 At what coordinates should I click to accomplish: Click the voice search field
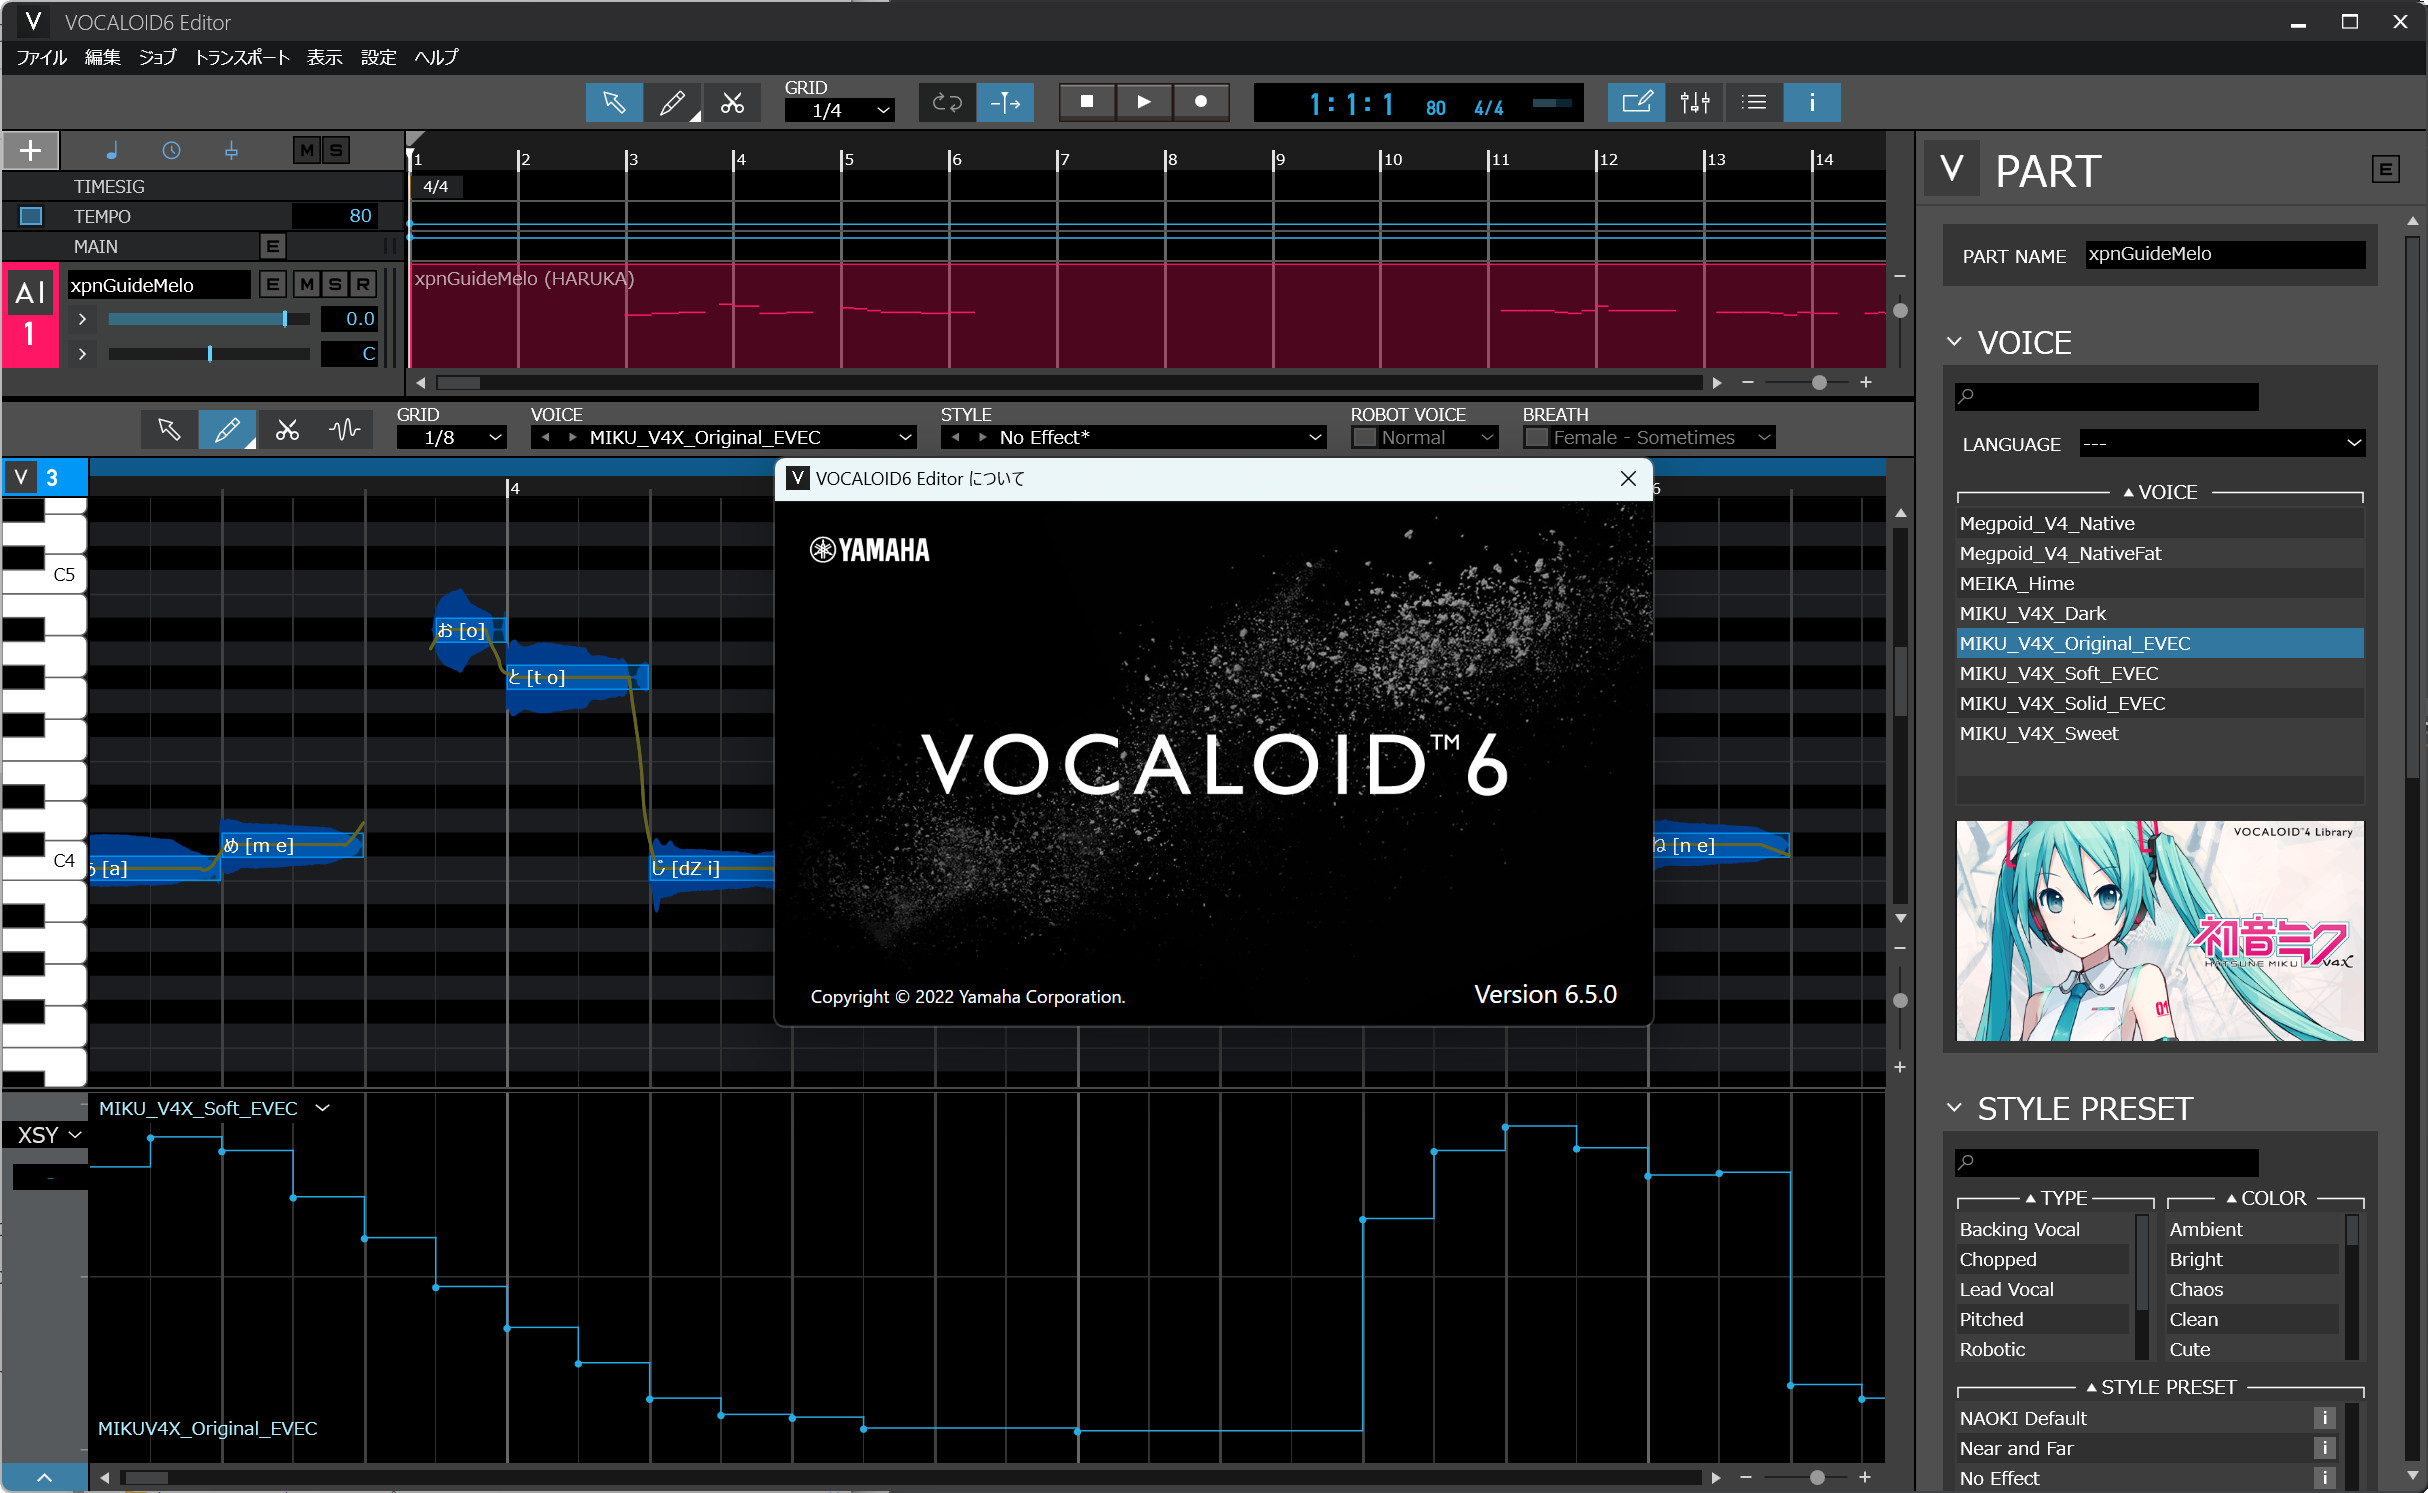coord(2107,396)
